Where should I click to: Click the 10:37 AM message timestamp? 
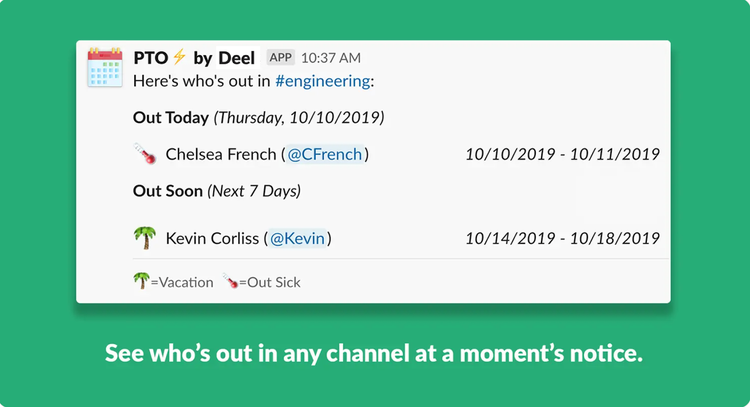pyautogui.click(x=331, y=58)
